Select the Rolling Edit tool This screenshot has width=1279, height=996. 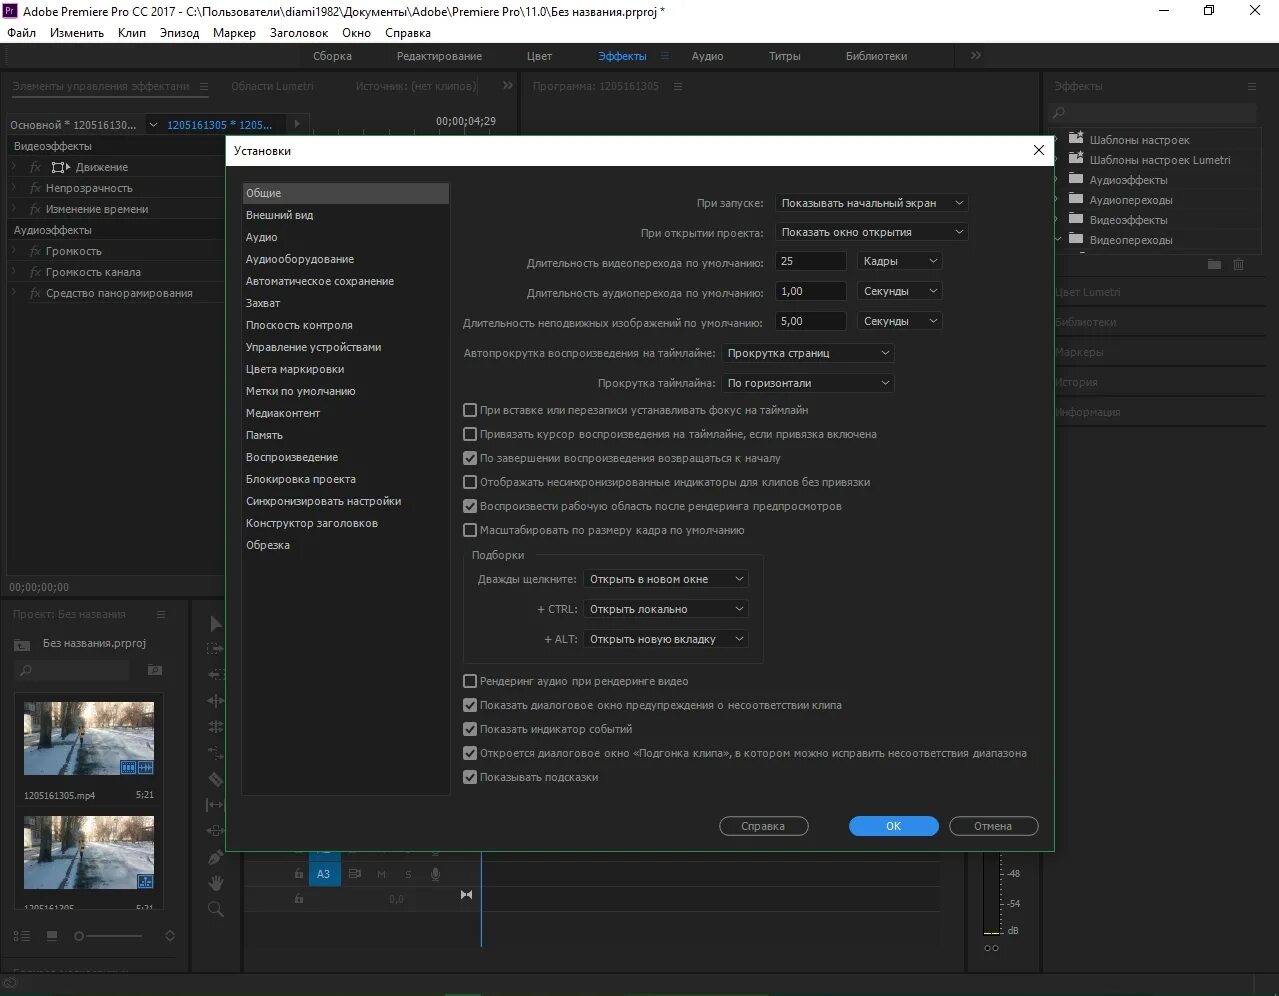click(x=215, y=727)
